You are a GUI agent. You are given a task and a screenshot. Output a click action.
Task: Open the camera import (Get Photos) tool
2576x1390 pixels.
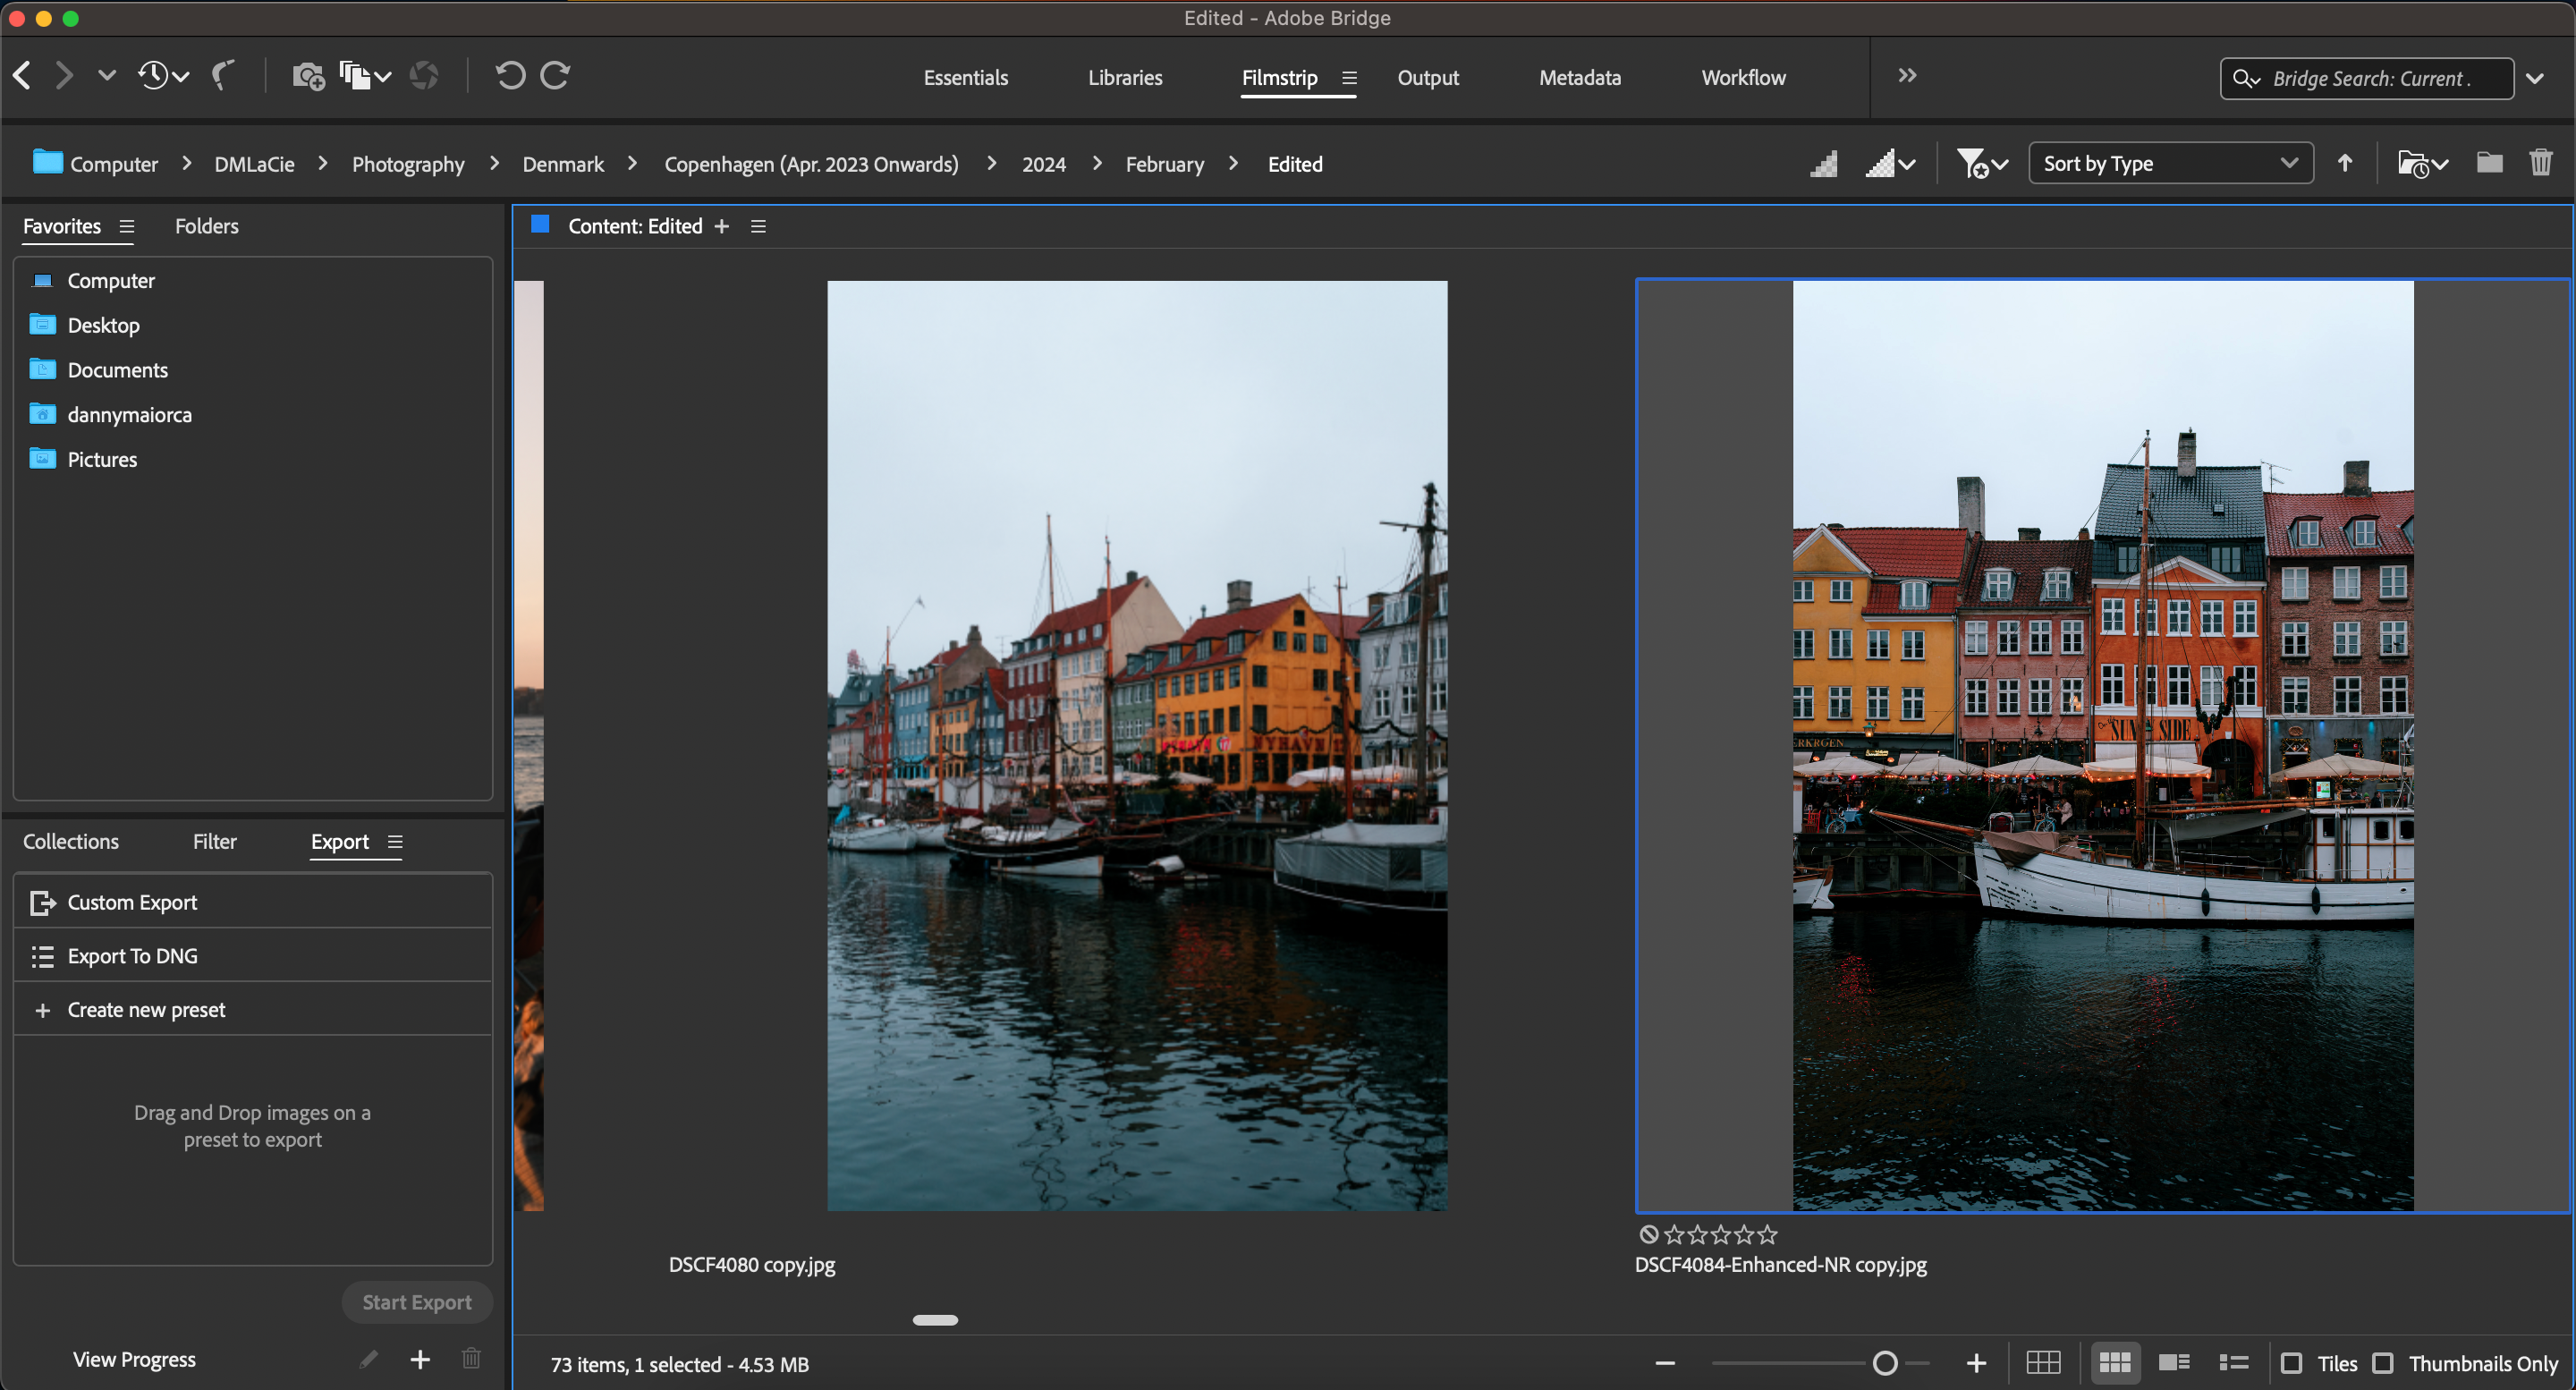(x=308, y=75)
